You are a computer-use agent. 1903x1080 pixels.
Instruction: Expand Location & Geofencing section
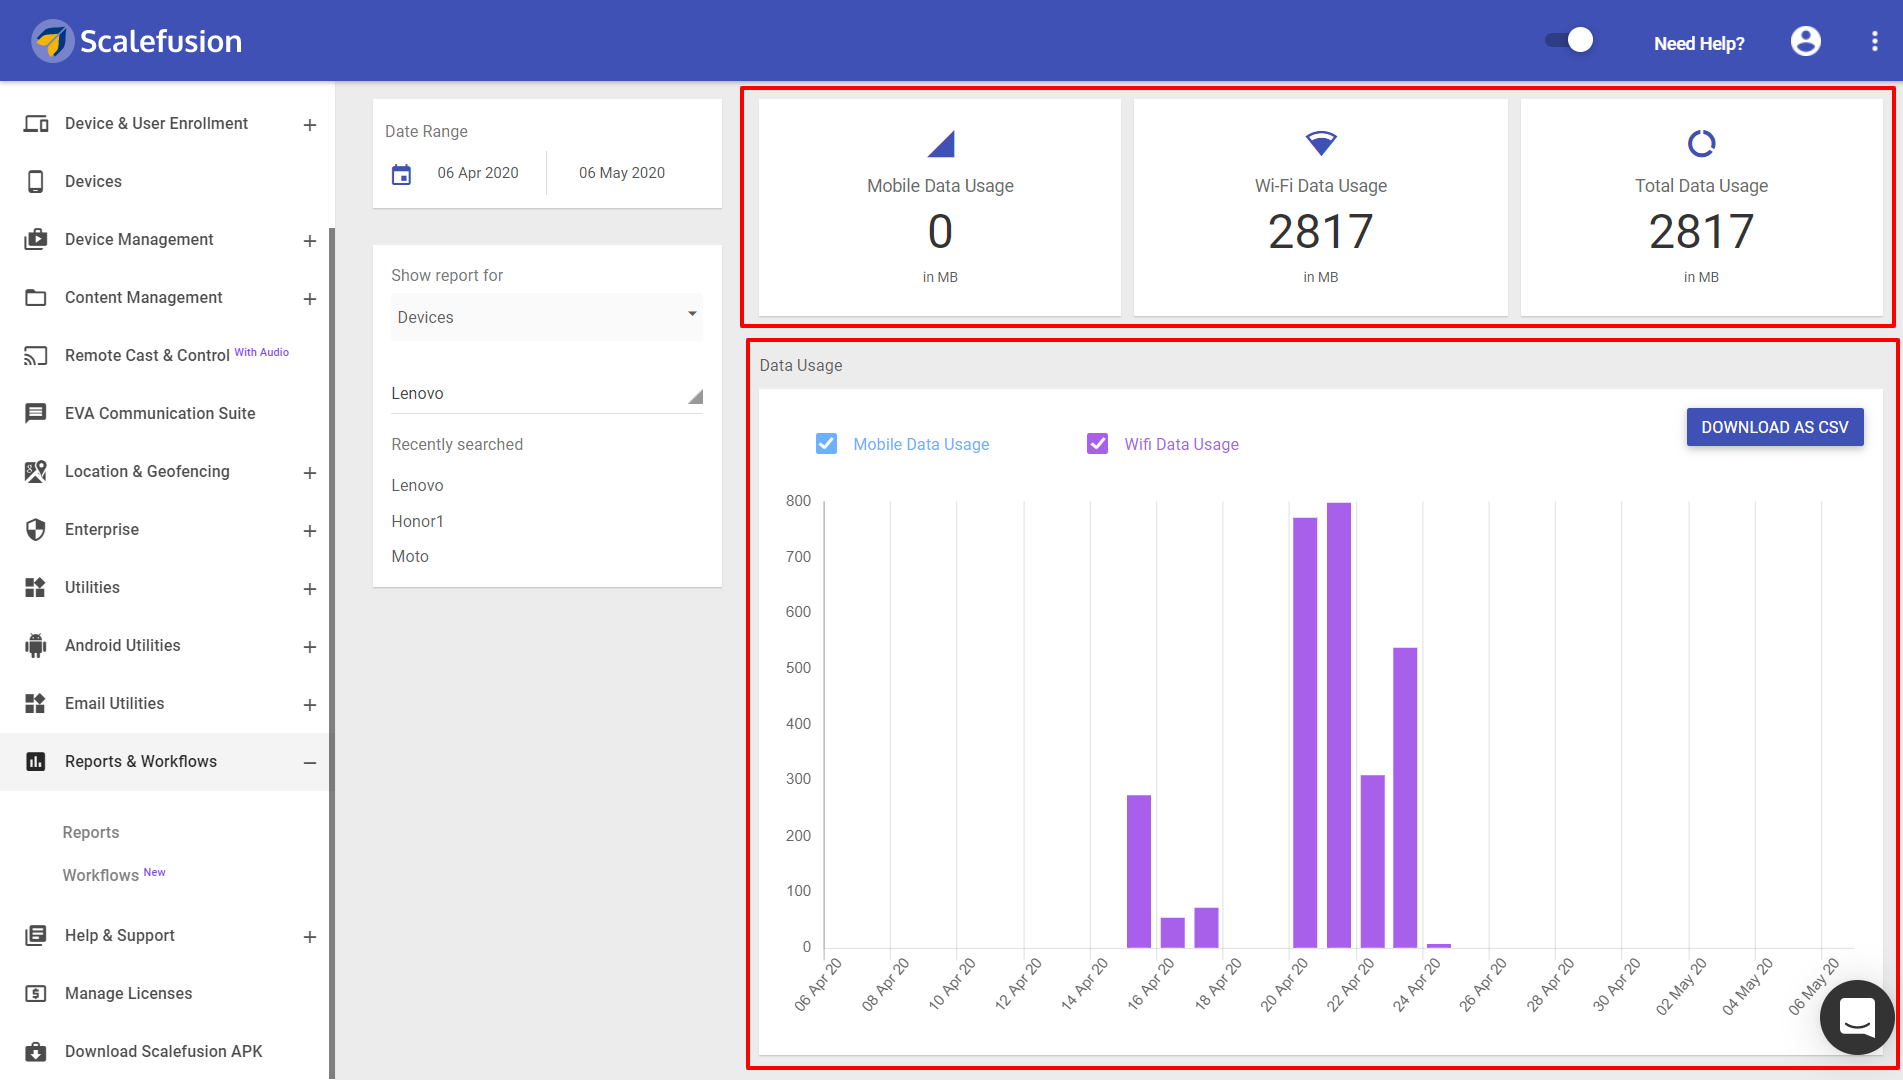tap(310, 473)
